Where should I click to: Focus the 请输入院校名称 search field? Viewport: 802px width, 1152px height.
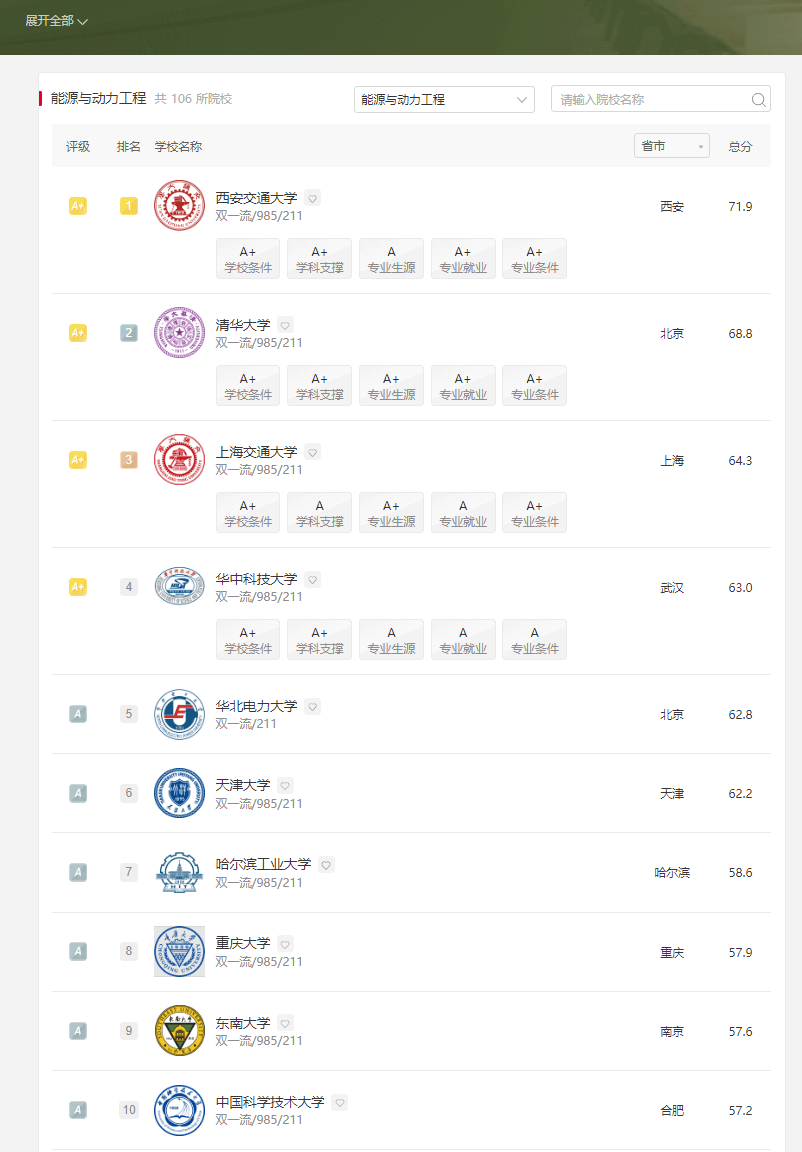pos(650,100)
